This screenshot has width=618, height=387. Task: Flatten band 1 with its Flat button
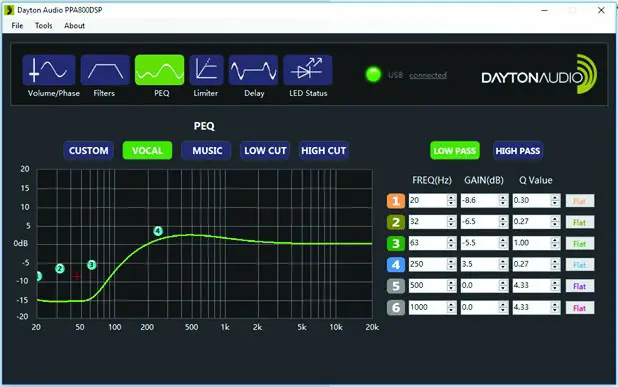pyautogui.click(x=580, y=201)
